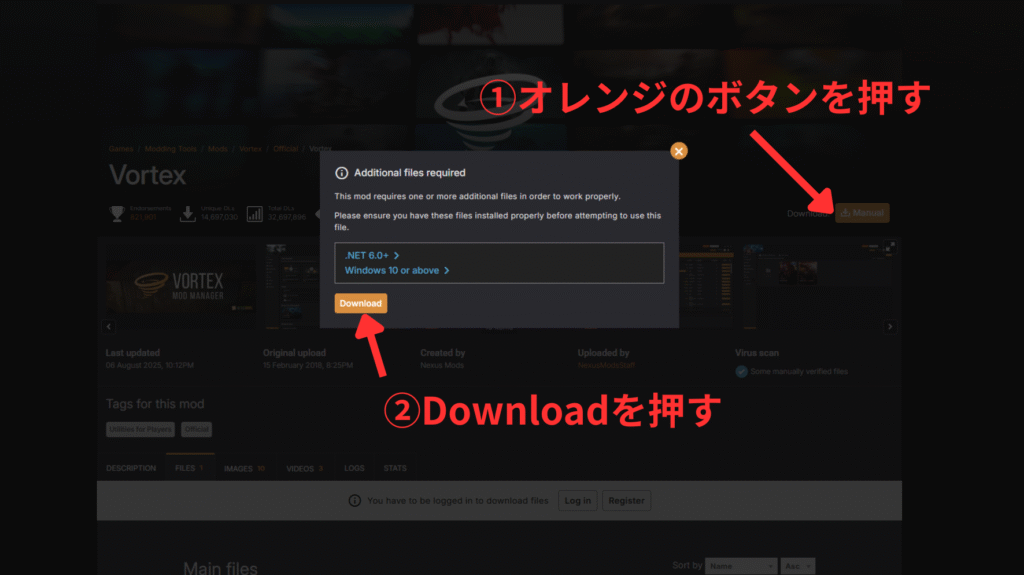
Task: Switch to the Logs tab
Action: pos(354,468)
